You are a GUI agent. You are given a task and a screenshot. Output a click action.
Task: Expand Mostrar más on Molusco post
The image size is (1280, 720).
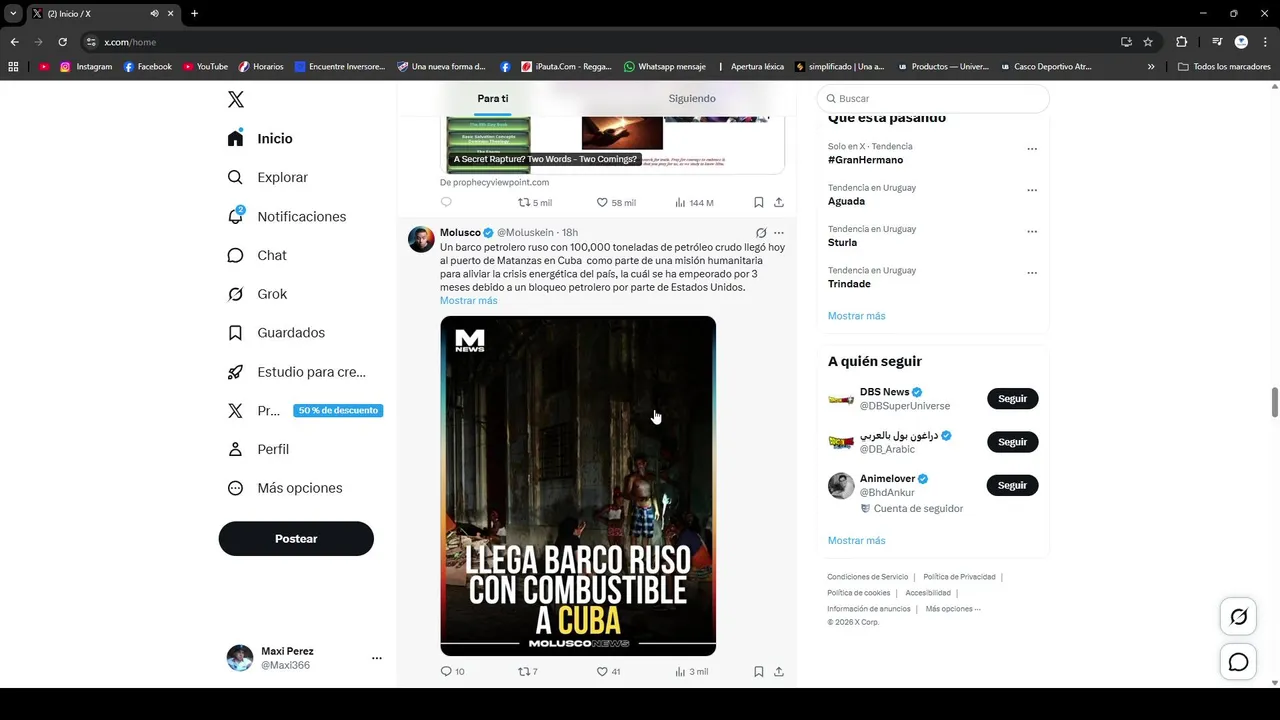coord(468,301)
